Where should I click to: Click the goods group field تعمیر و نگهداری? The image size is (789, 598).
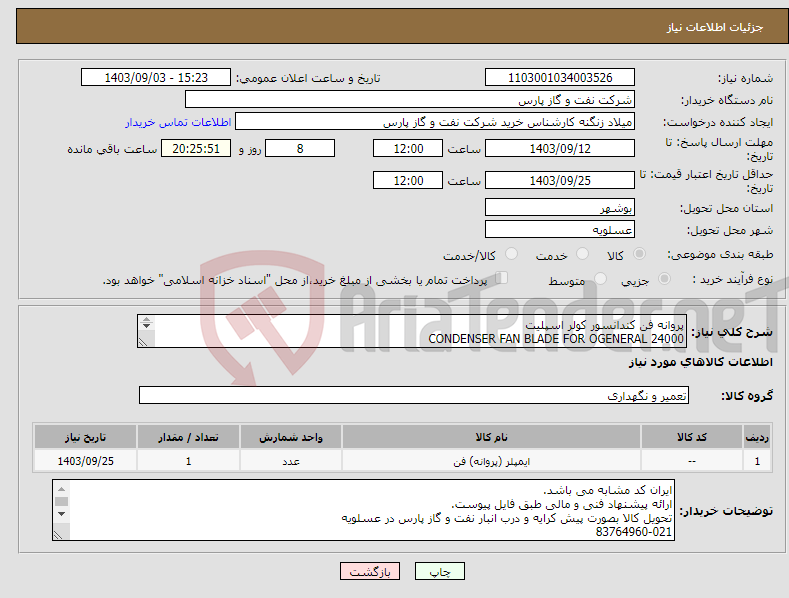coord(414,396)
